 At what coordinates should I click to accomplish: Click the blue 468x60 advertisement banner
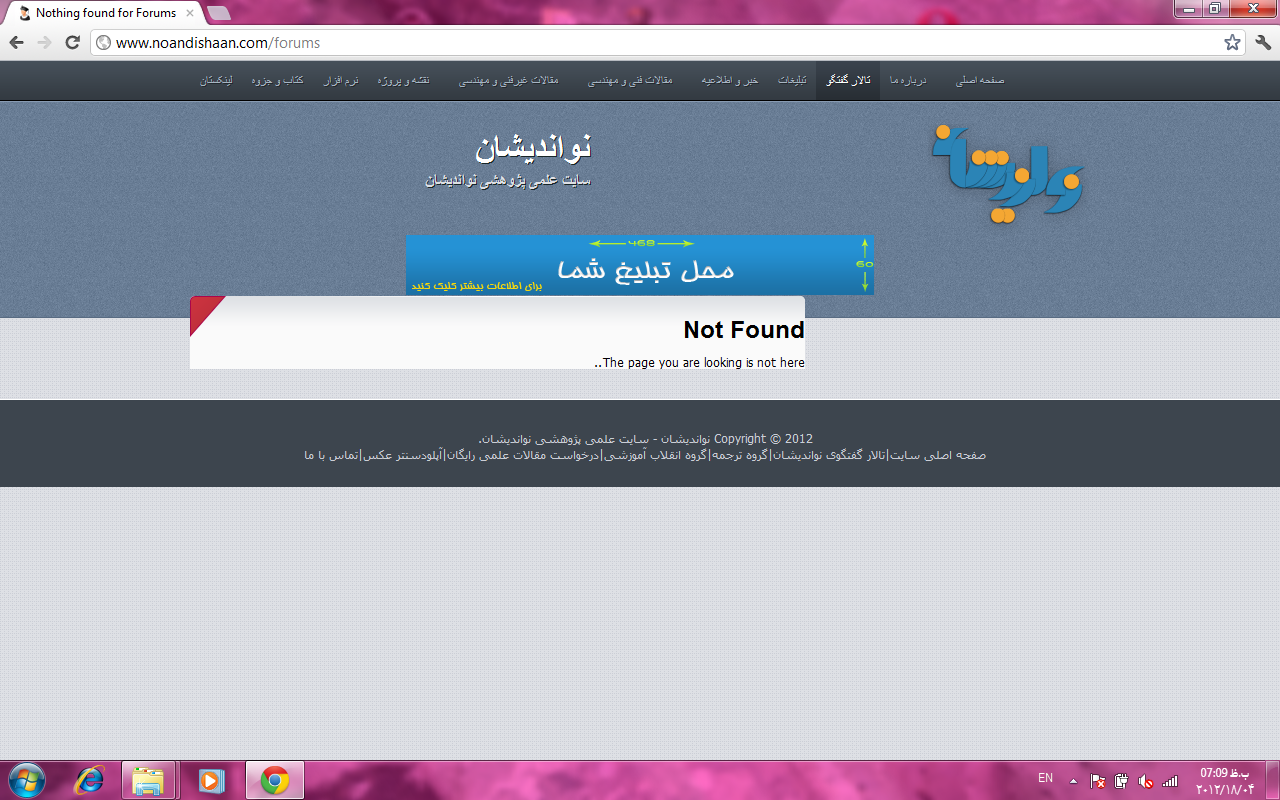pyautogui.click(x=639, y=265)
